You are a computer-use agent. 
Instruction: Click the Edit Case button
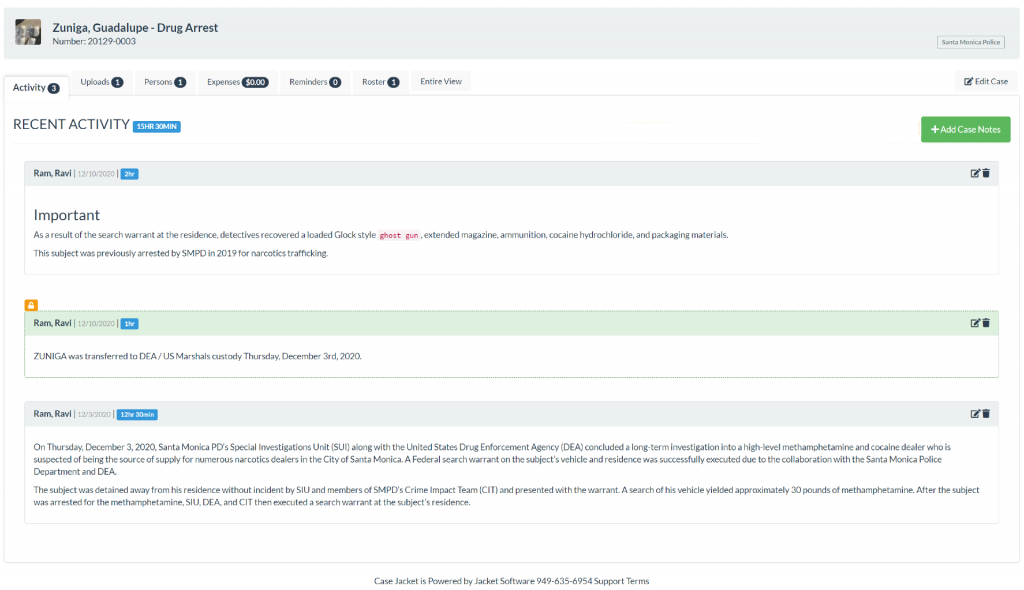pyautogui.click(x=985, y=82)
